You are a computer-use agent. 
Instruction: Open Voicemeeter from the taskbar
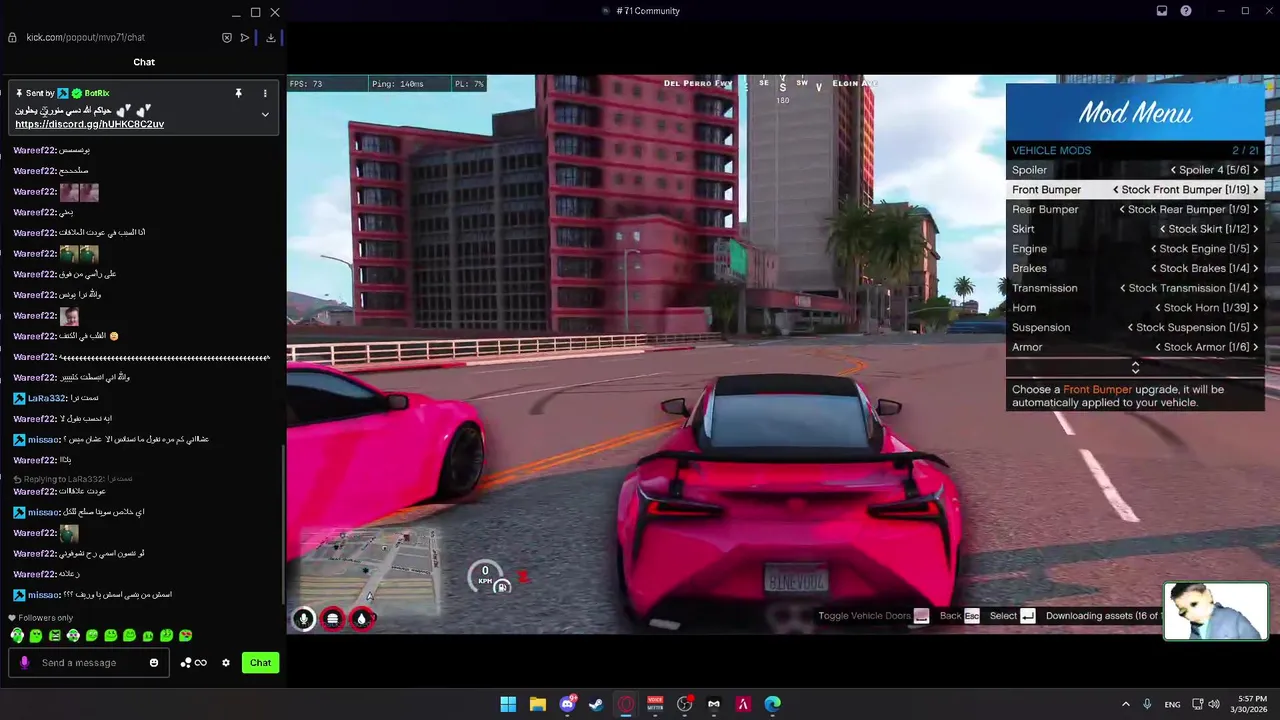[655, 704]
